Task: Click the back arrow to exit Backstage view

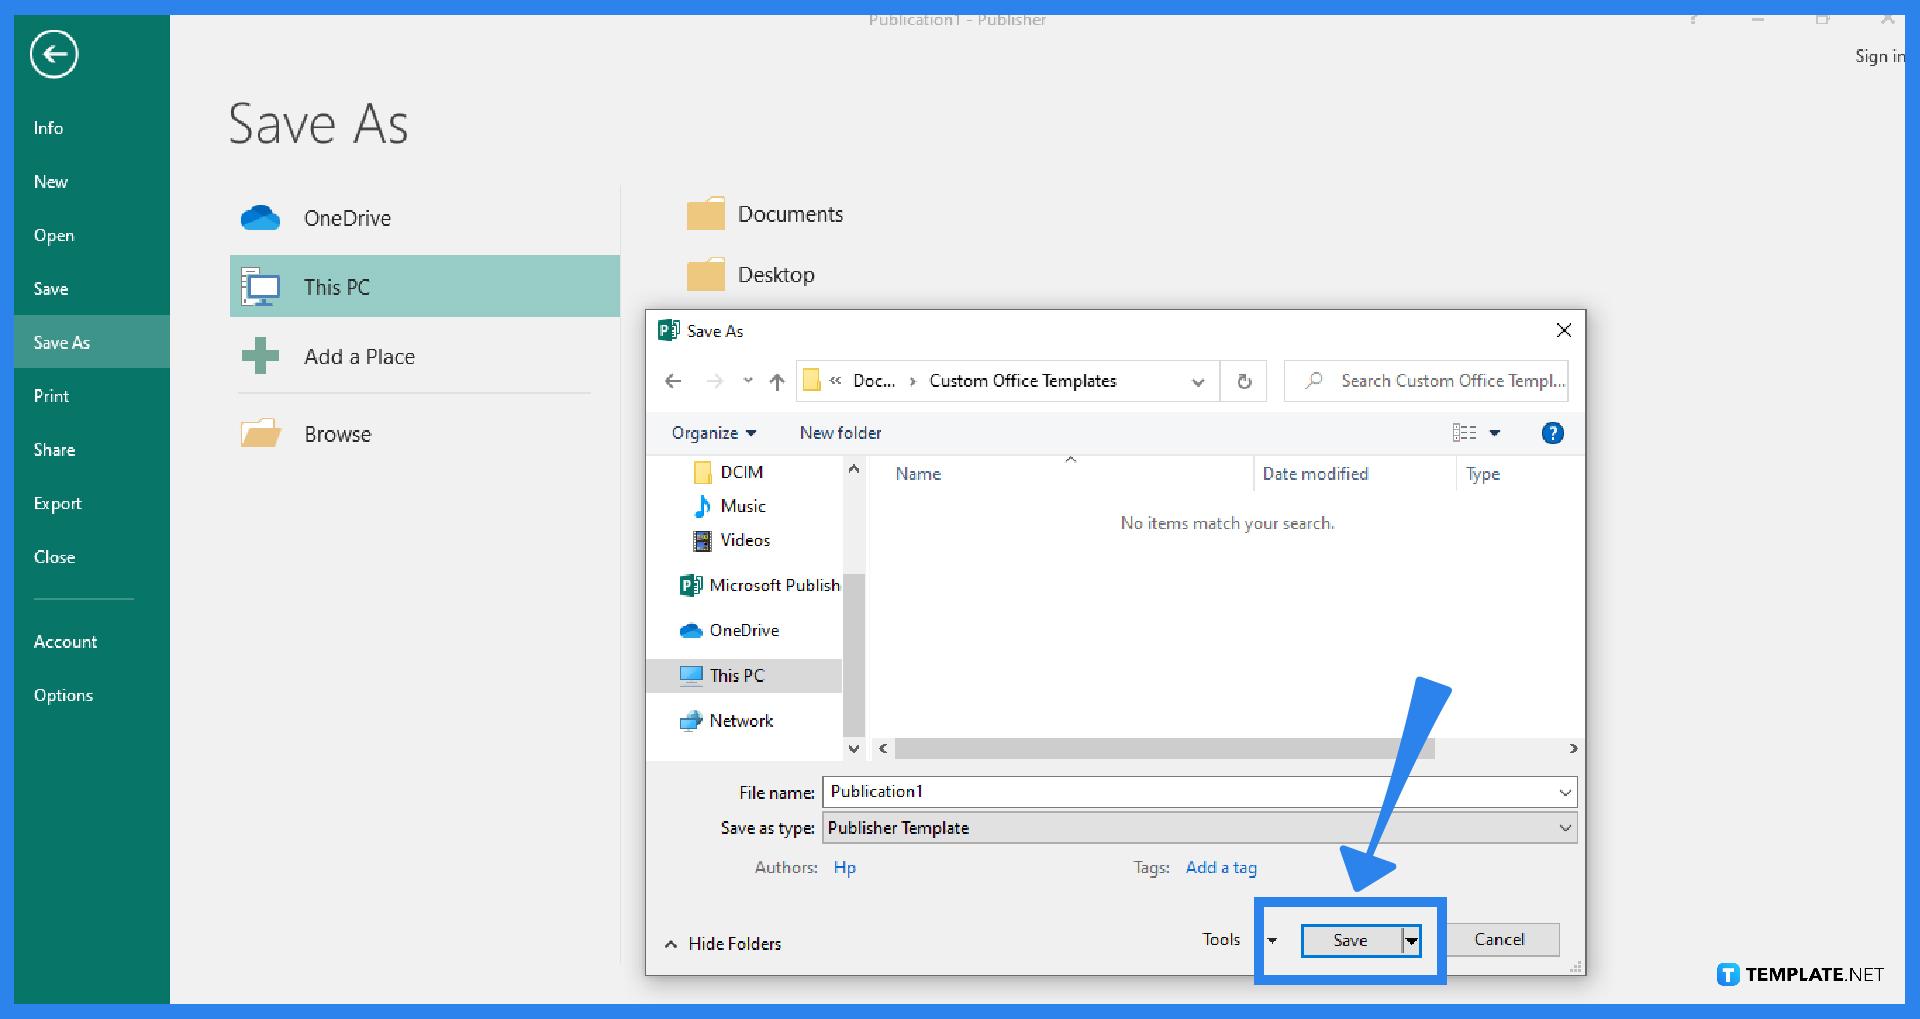Action: [53, 54]
